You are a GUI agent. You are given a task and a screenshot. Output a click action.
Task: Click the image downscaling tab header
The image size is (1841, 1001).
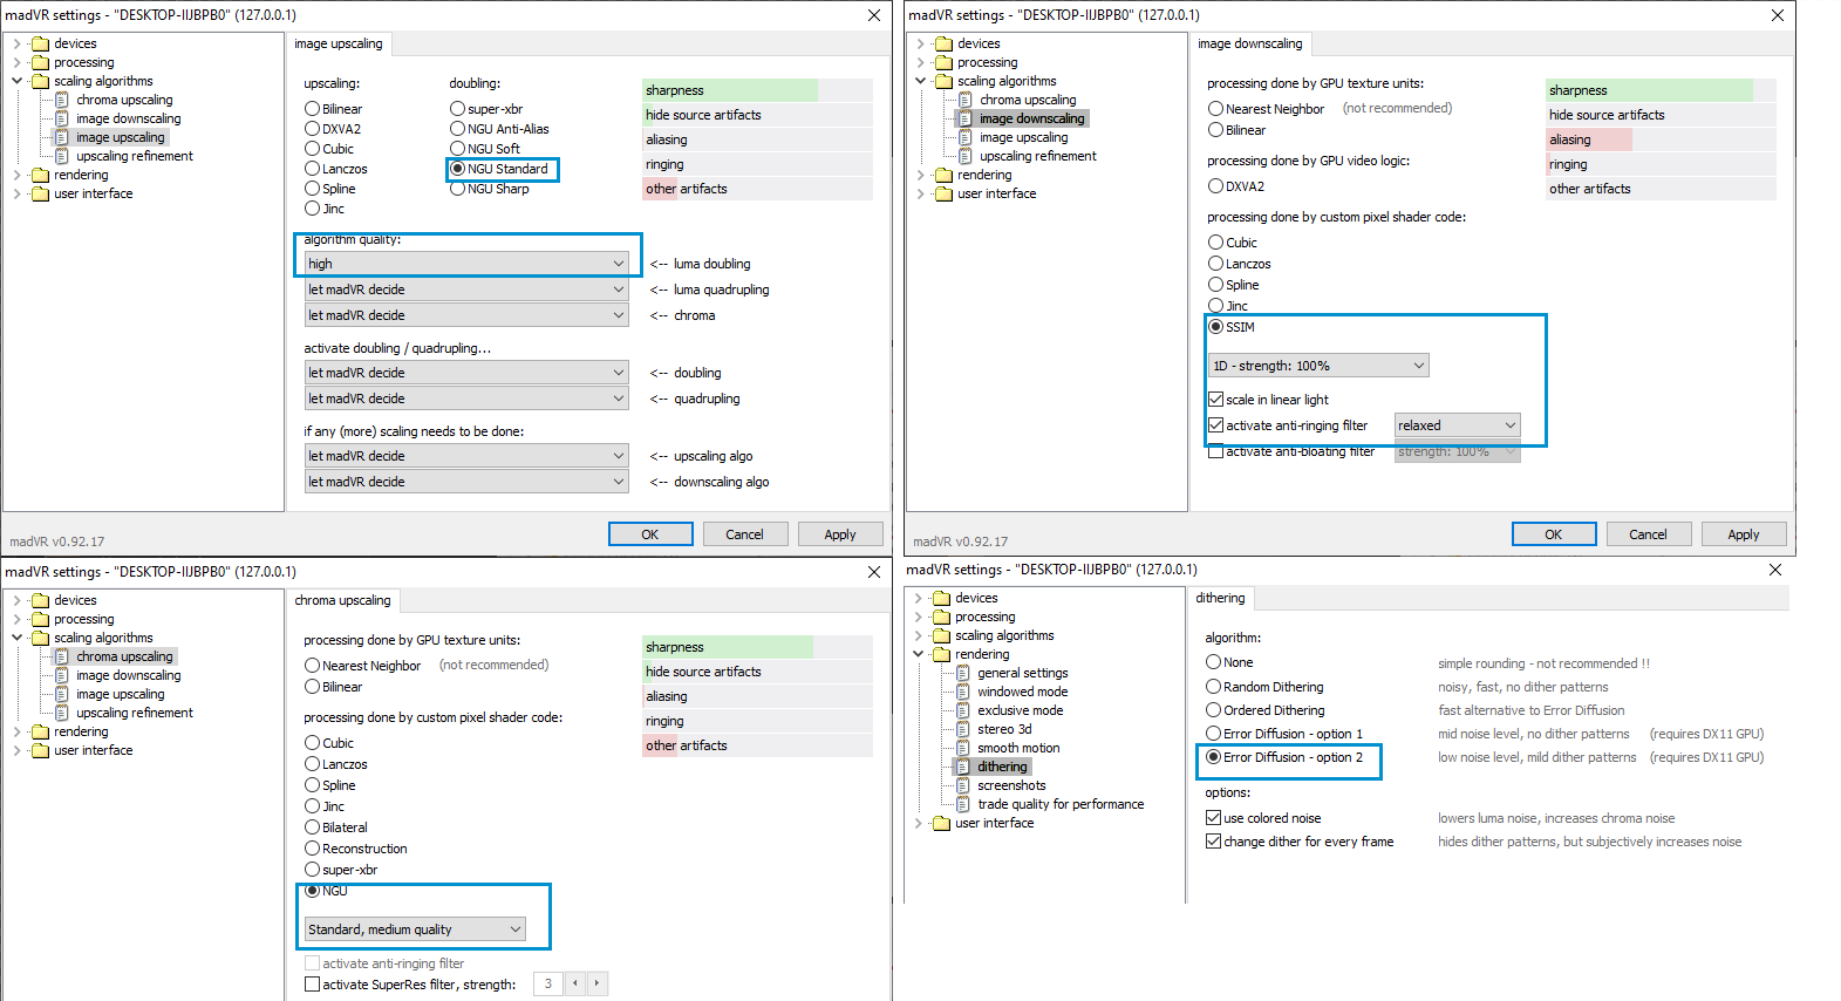coord(1249,44)
